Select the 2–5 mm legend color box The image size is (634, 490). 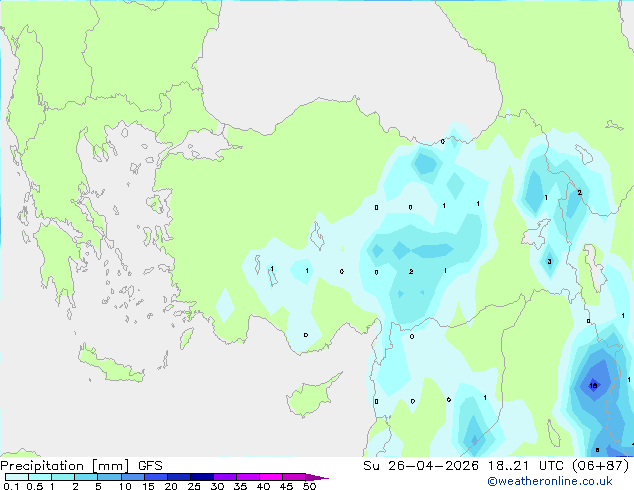(86, 477)
